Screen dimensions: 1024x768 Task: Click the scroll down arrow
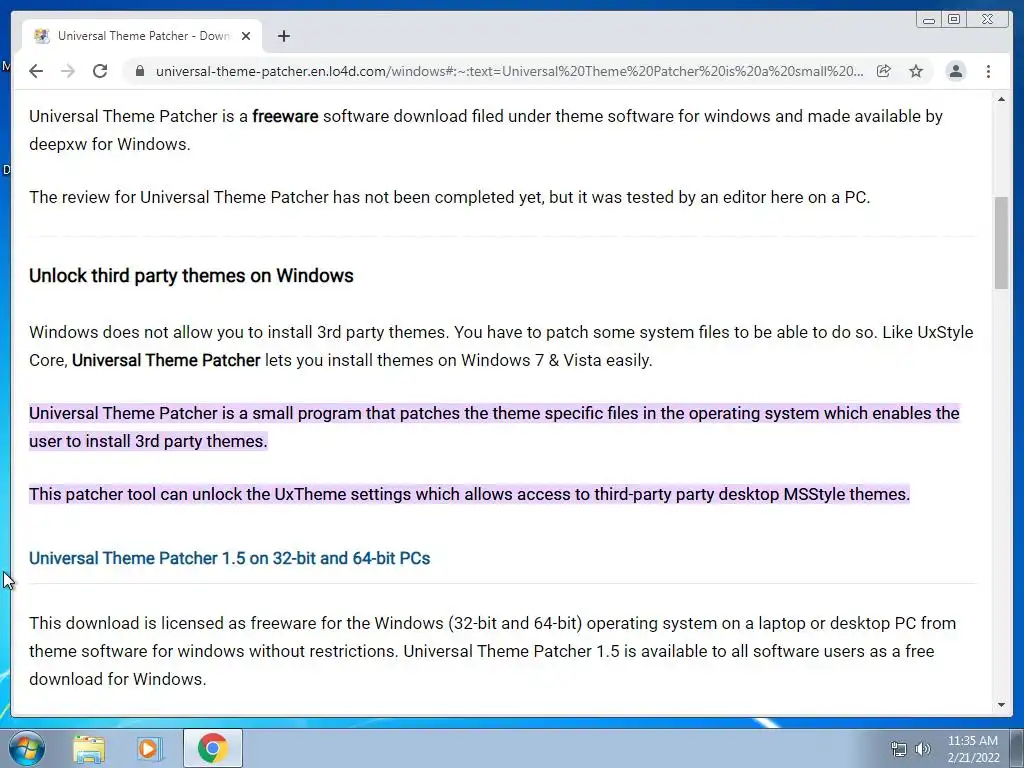click(1001, 705)
